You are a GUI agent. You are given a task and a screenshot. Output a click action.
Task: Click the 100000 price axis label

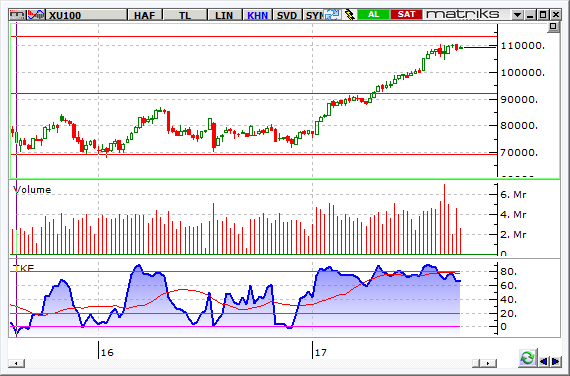(523, 72)
